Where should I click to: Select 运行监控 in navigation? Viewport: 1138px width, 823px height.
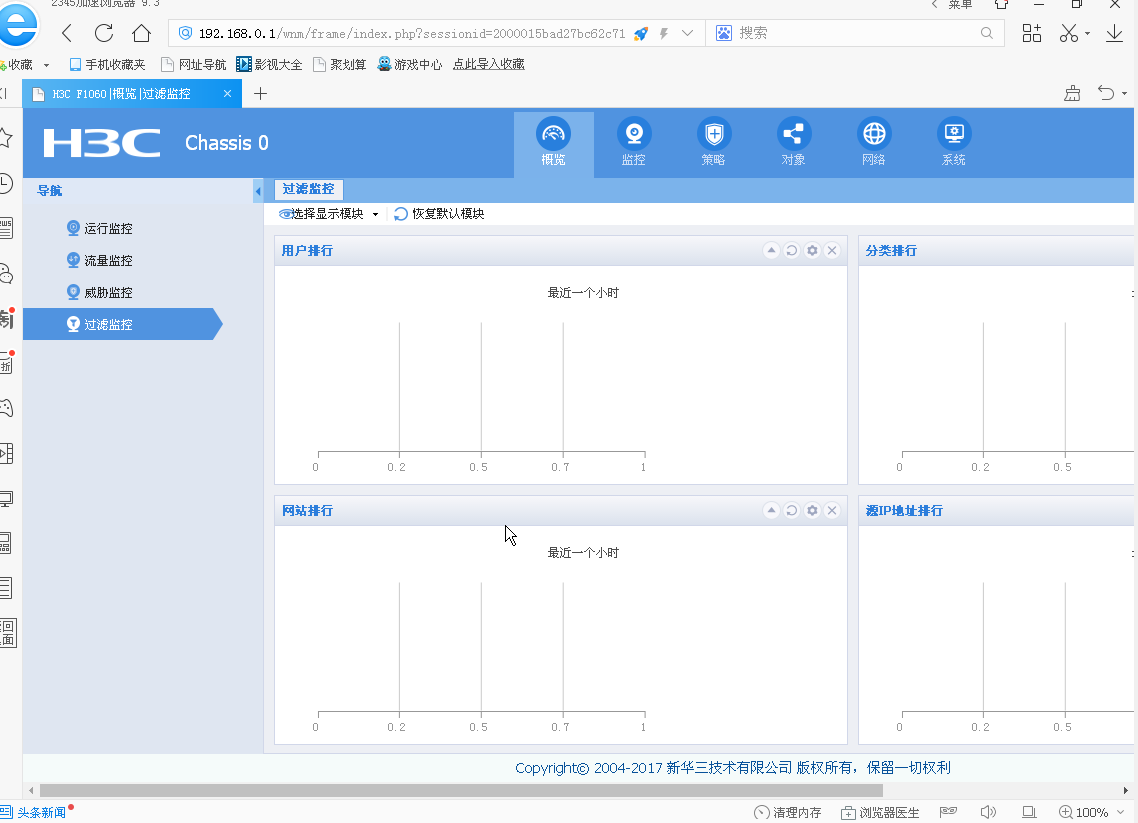(x=99, y=229)
